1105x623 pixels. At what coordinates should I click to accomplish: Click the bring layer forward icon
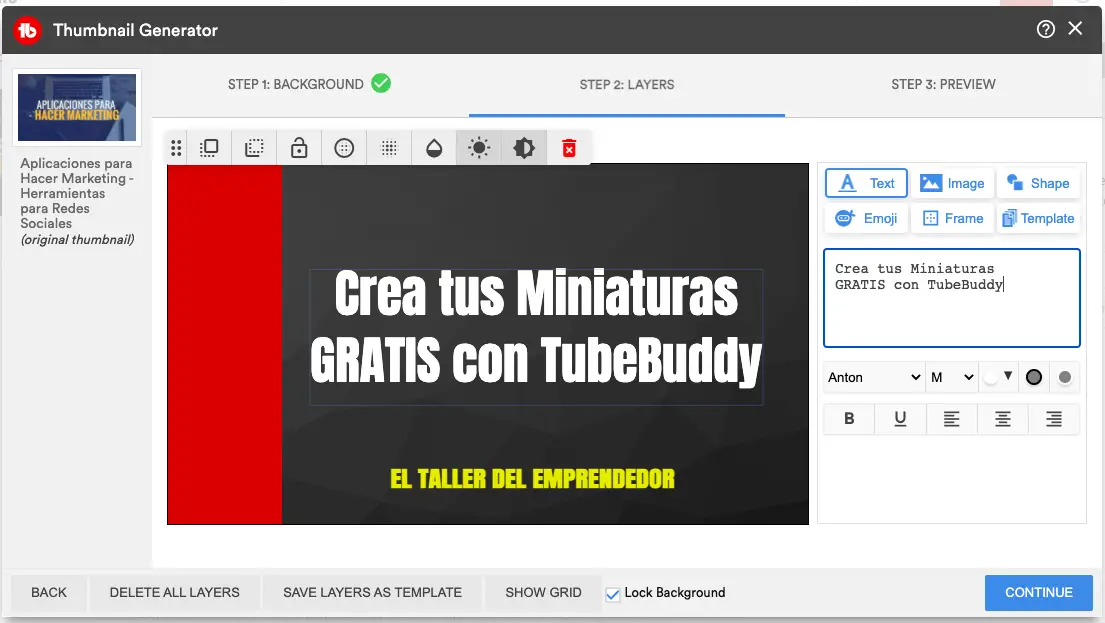(209, 148)
